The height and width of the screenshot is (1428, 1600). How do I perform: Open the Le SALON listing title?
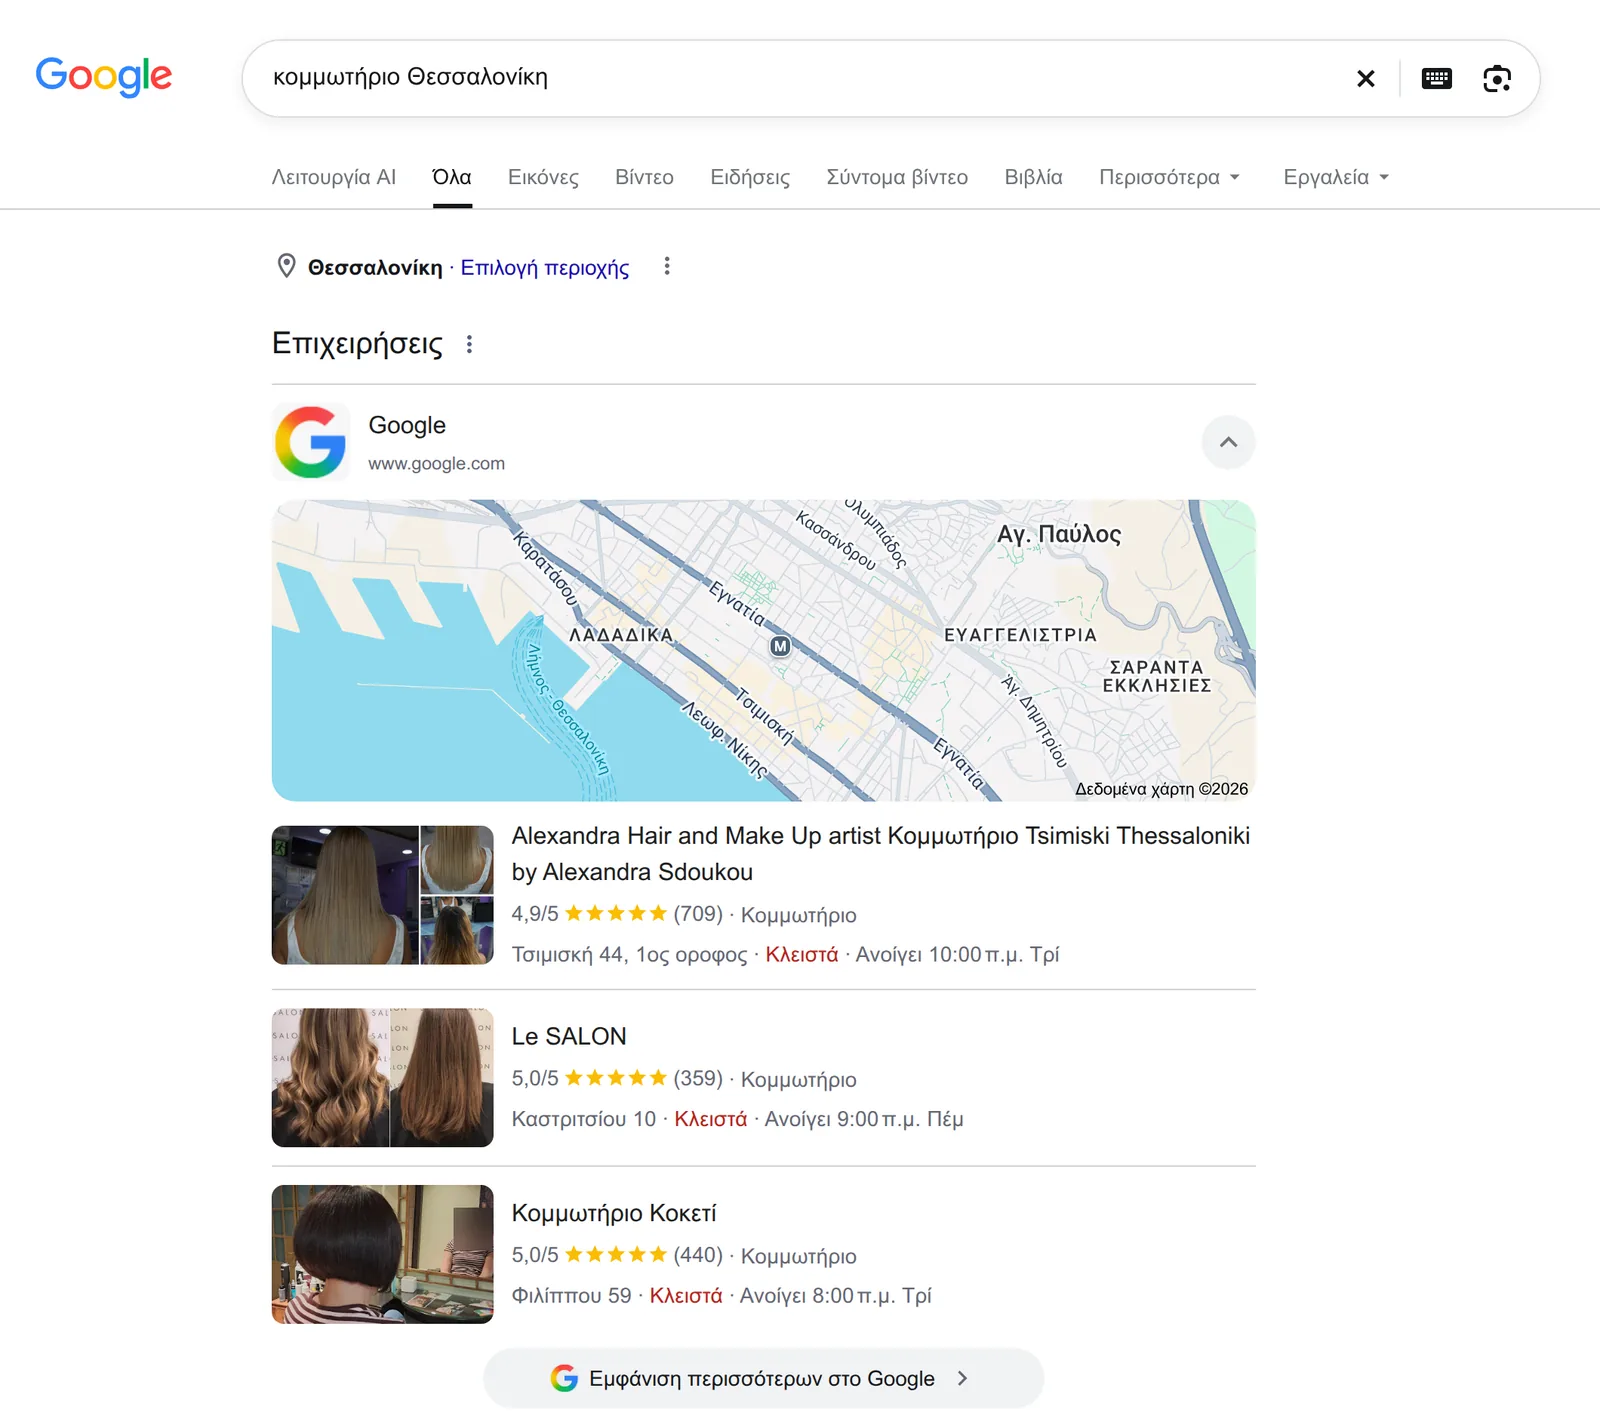[x=569, y=1037]
